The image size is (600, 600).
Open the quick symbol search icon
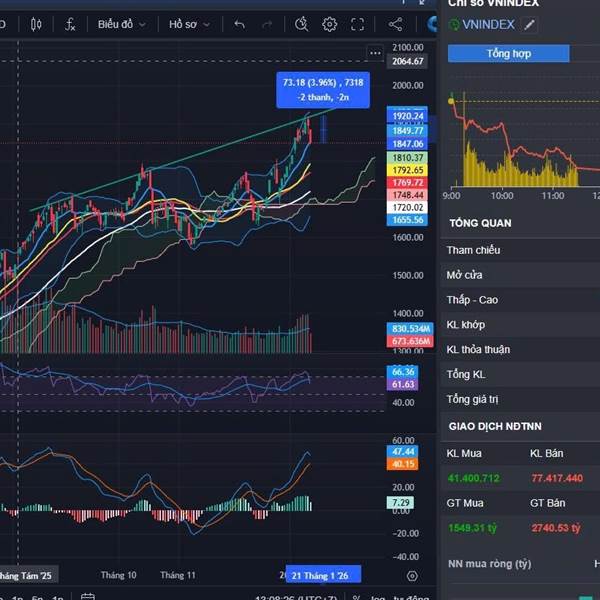pos(302,24)
